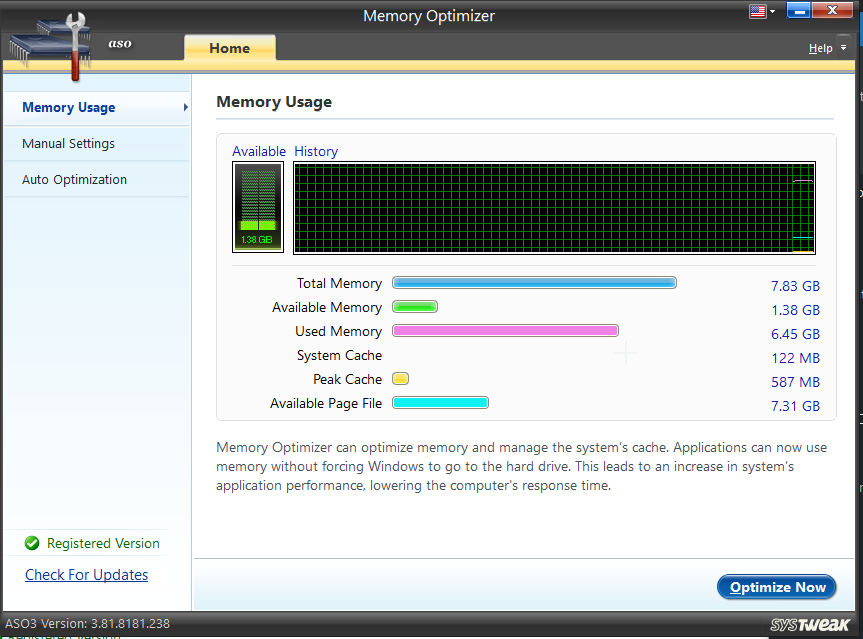The image size is (863, 639).
Task: Open the Help menu
Action: pos(819,47)
